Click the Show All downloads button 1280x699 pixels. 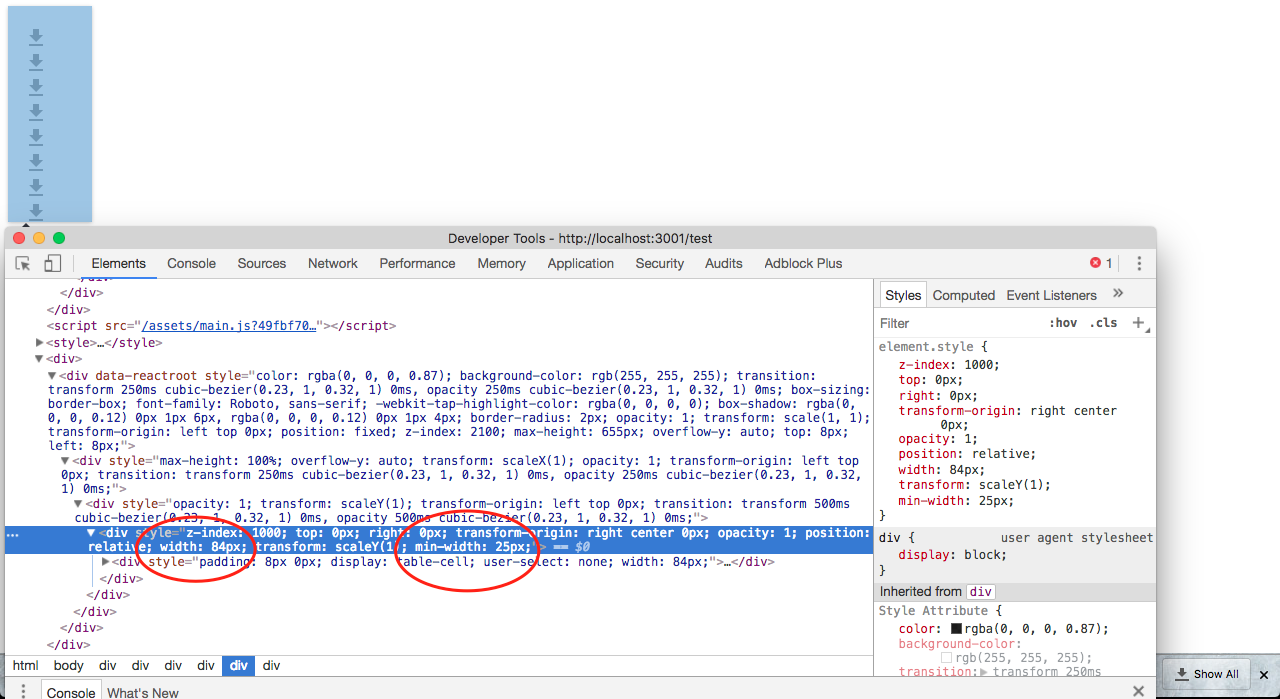(x=1207, y=674)
